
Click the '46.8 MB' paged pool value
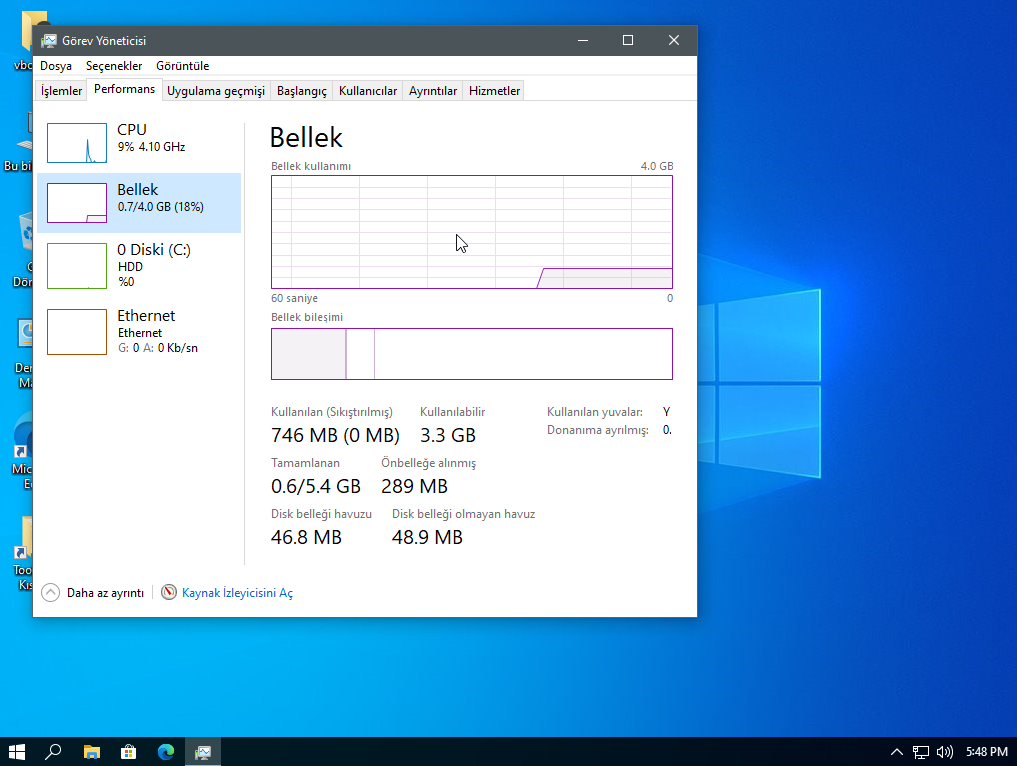[306, 538]
